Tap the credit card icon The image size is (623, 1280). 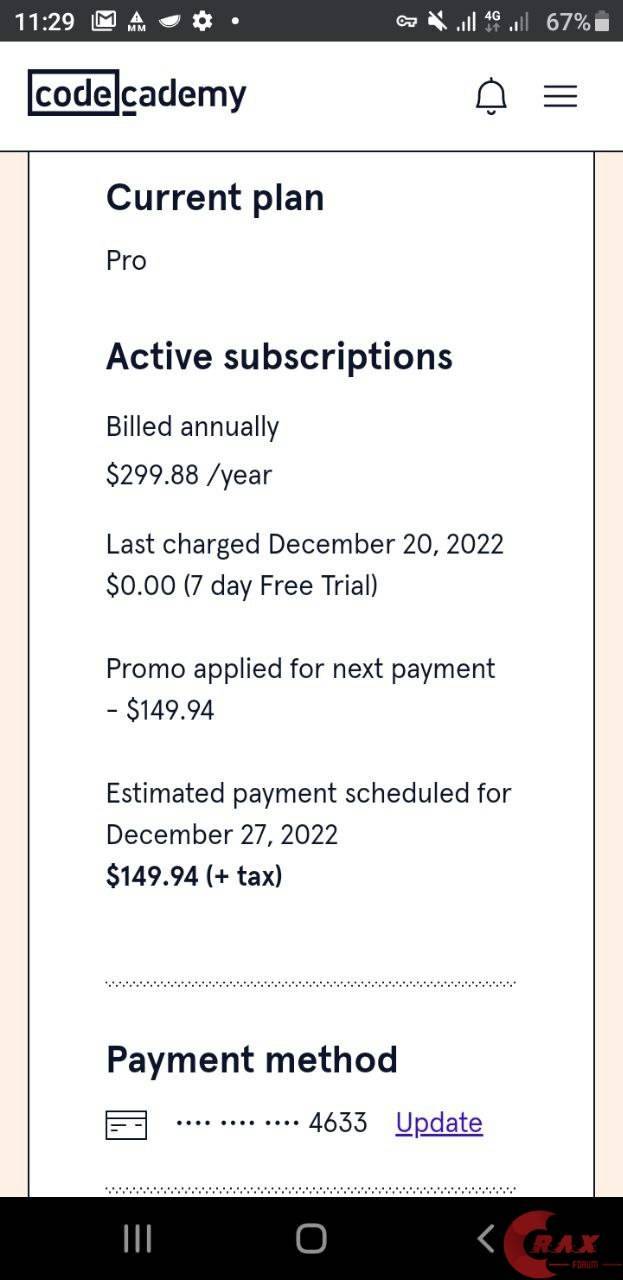[x=126, y=1124]
